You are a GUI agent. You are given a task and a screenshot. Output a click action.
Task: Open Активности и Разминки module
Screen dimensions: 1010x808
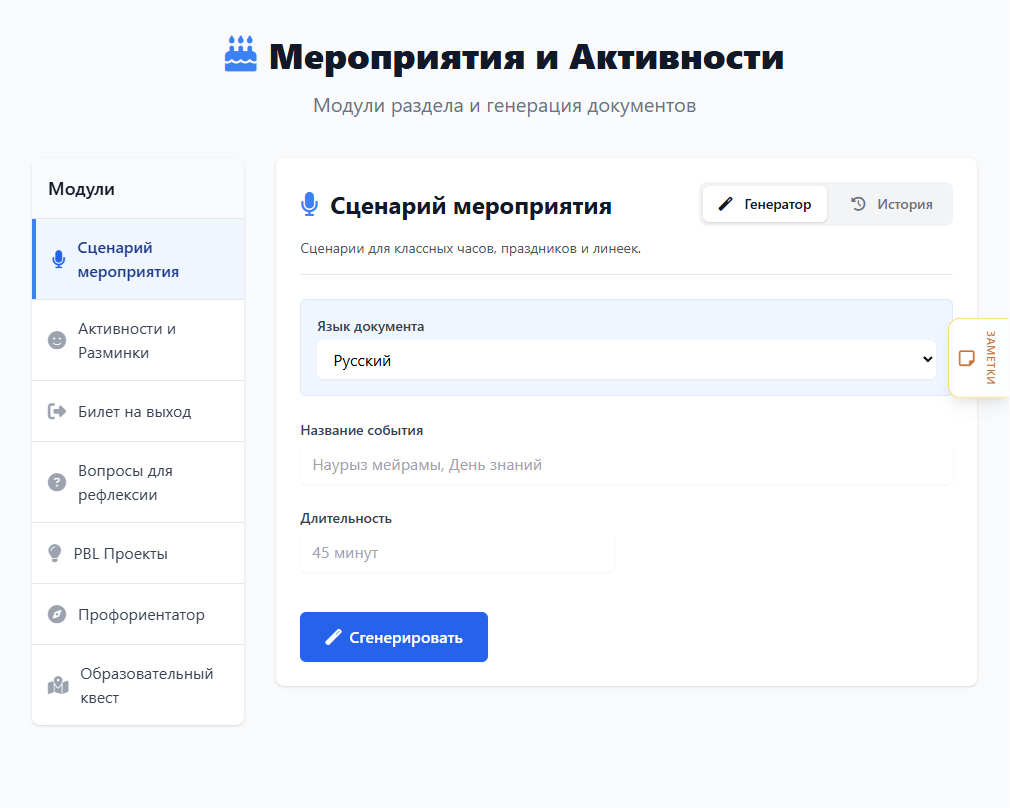pos(138,340)
